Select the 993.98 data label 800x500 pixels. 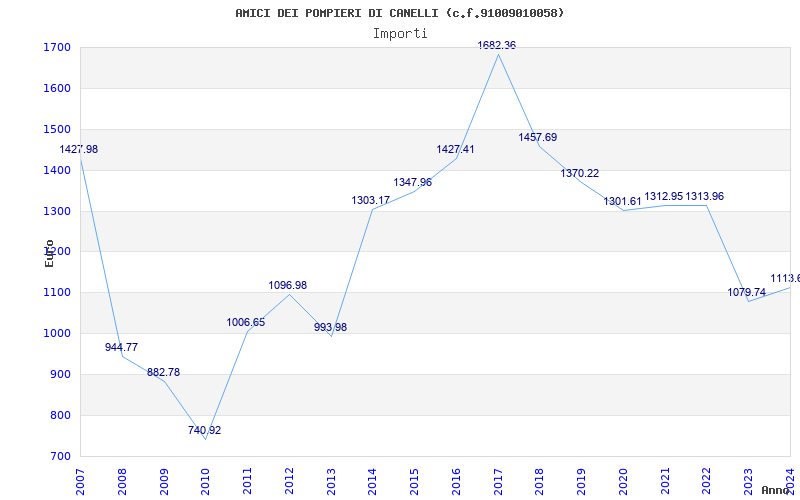pyautogui.click(x=330, y=327)
